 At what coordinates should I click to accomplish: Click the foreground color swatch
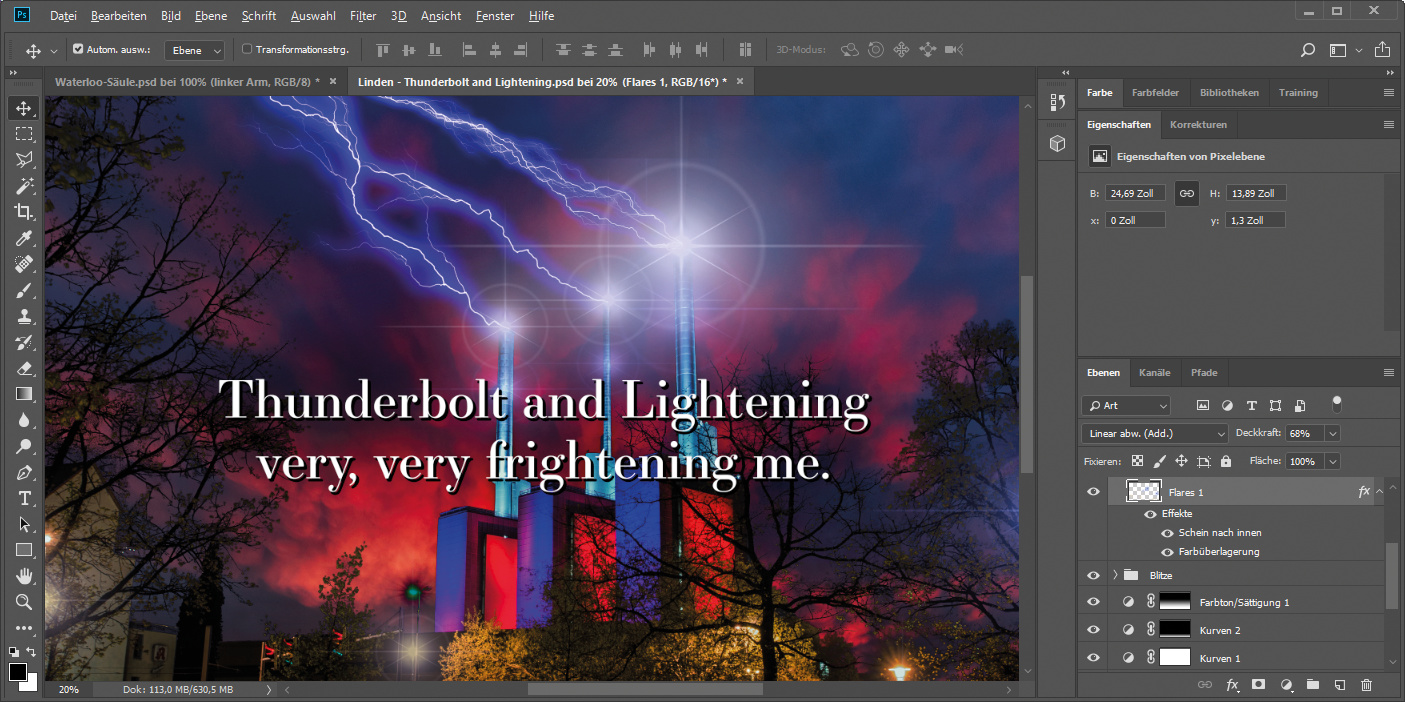(x=18, y=672)
